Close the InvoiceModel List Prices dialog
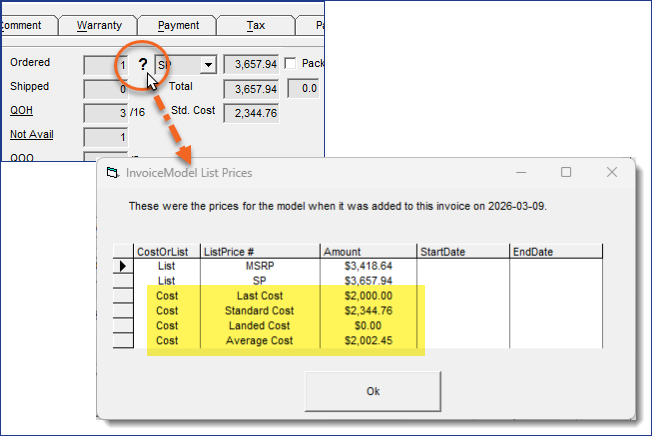Viewport: 652px width, 436px height. point(612,172)
